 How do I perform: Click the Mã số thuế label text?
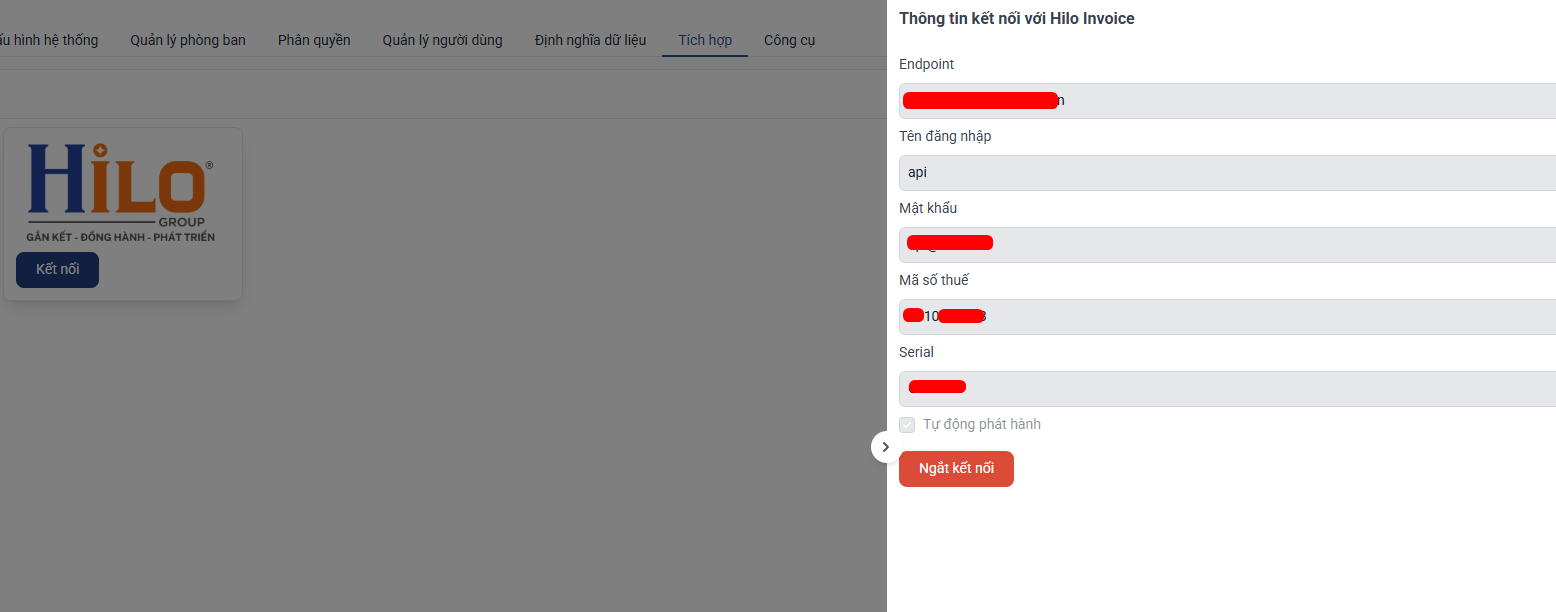pos(934,280)
